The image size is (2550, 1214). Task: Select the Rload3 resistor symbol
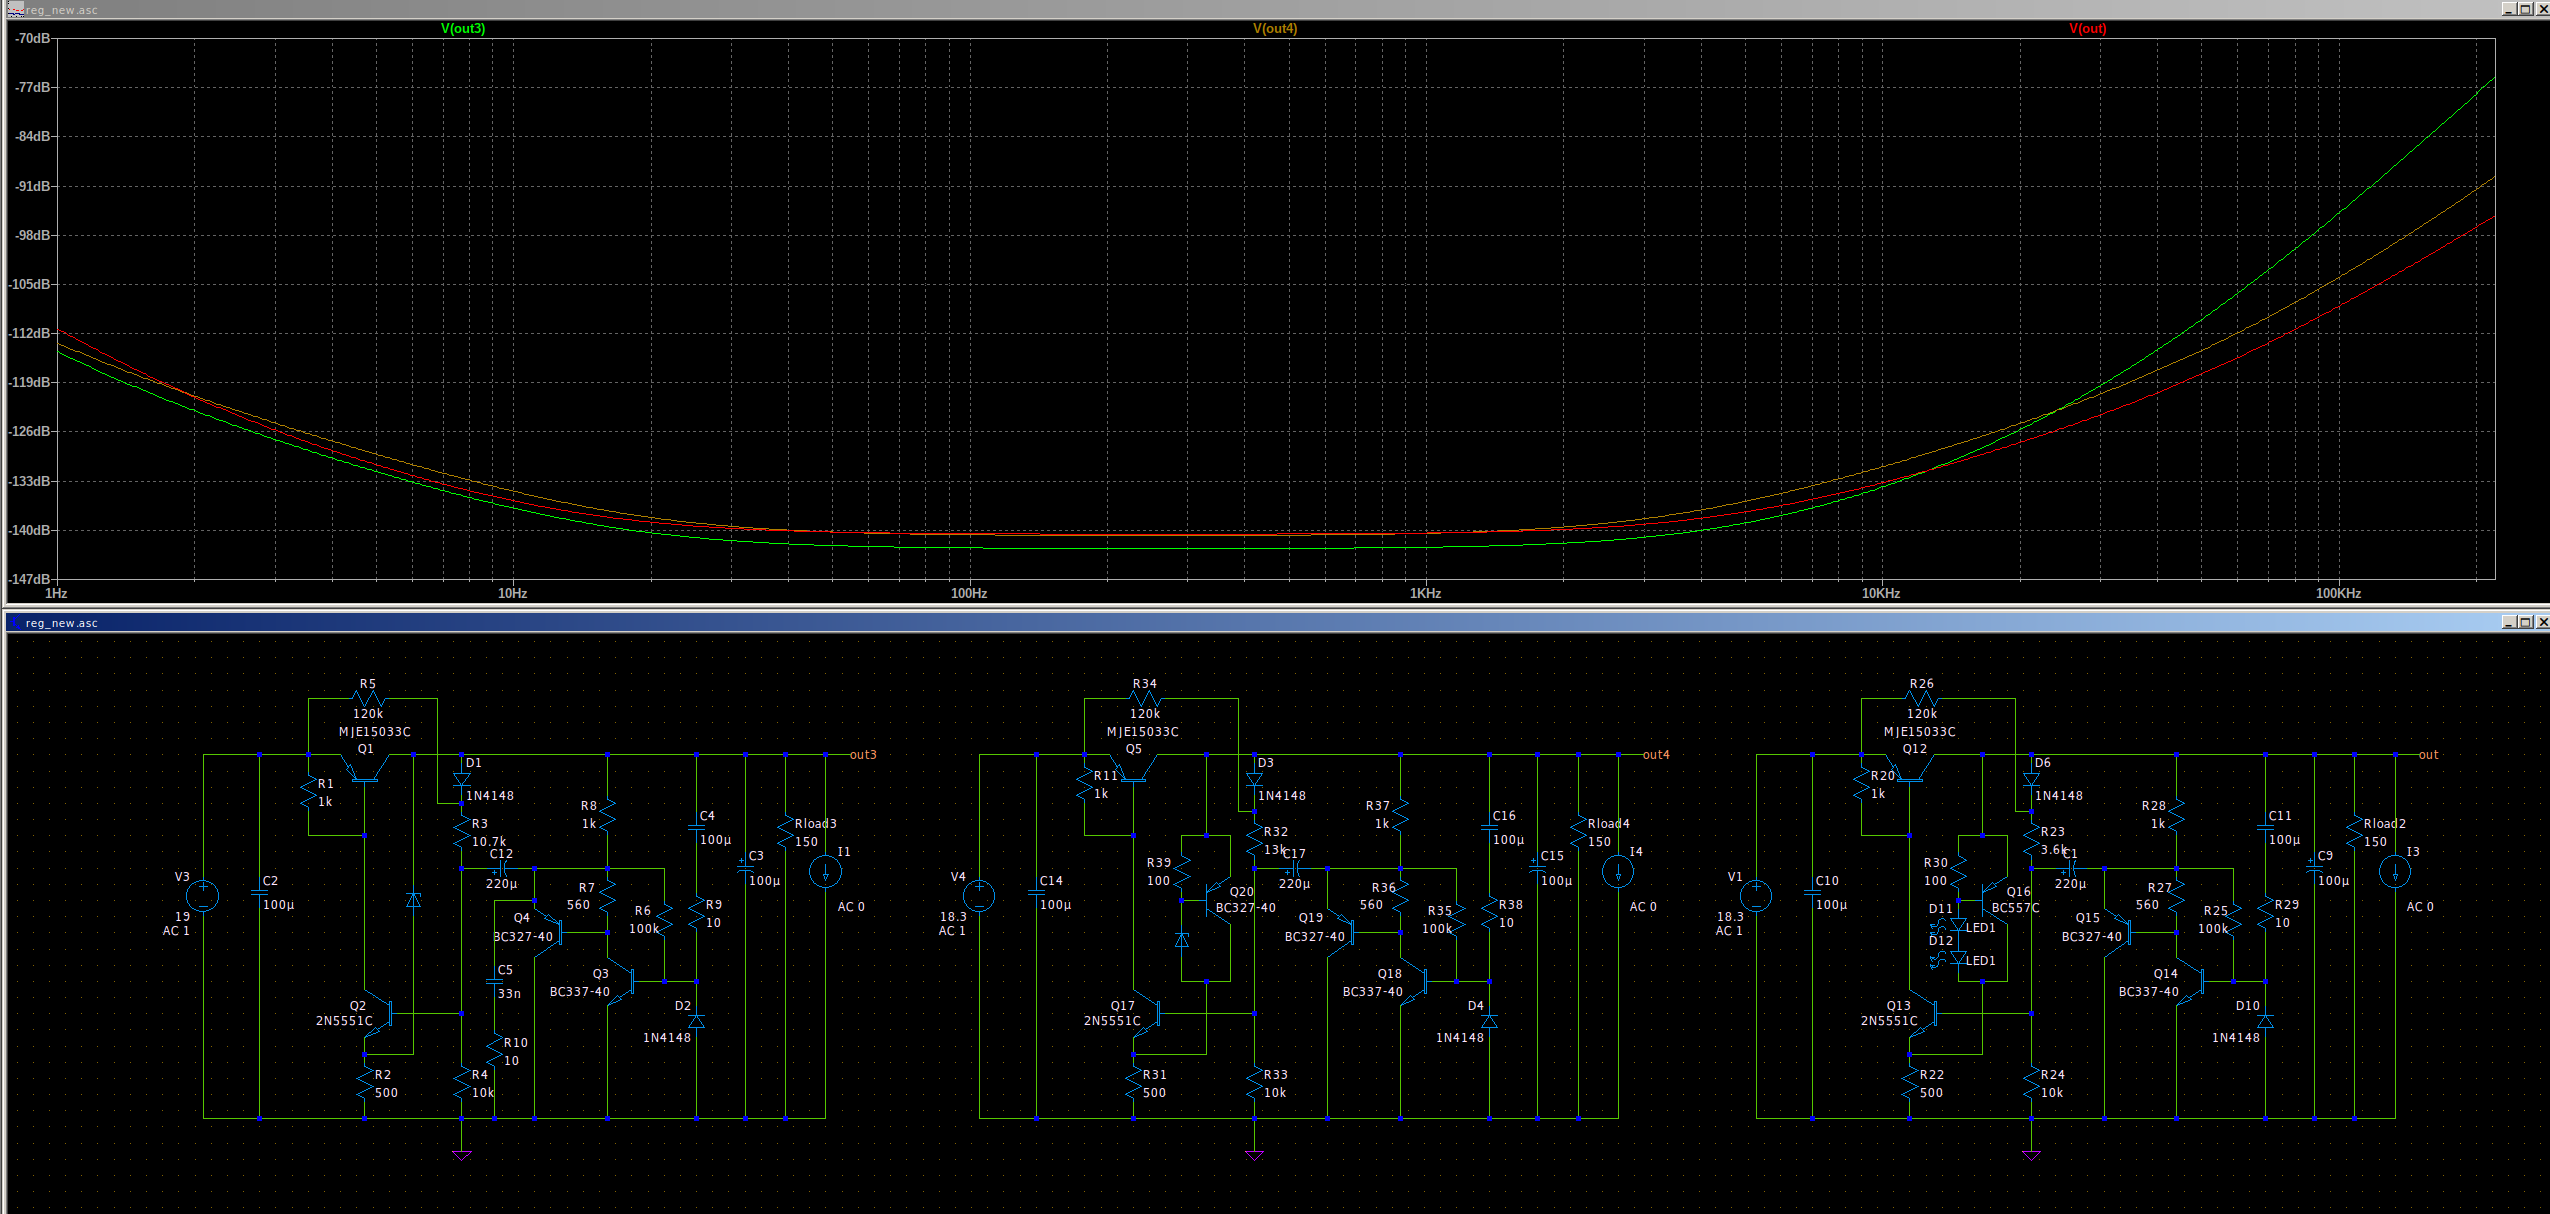tap(785, 833)
